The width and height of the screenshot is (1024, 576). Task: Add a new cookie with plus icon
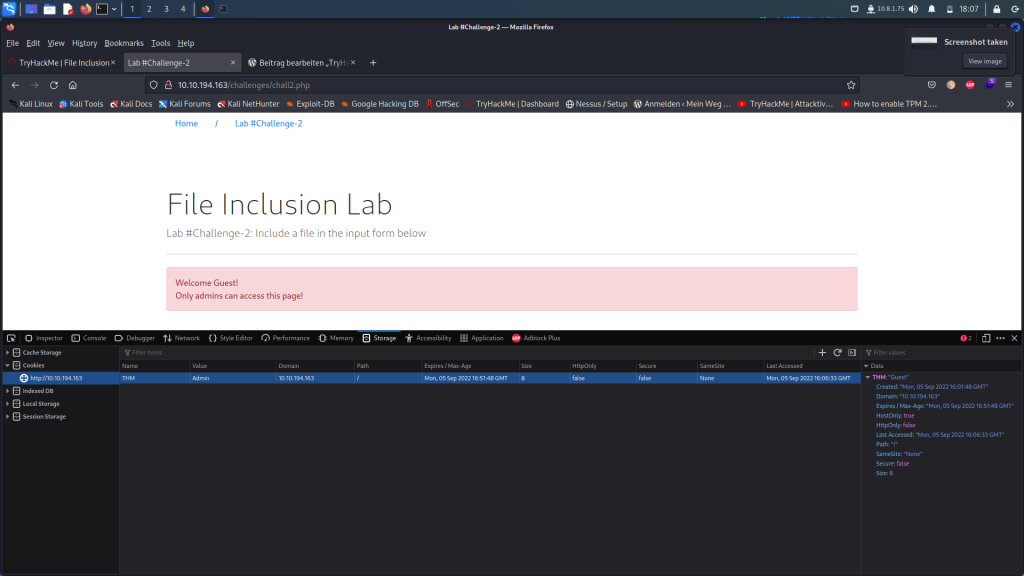[x=822, y=353]
